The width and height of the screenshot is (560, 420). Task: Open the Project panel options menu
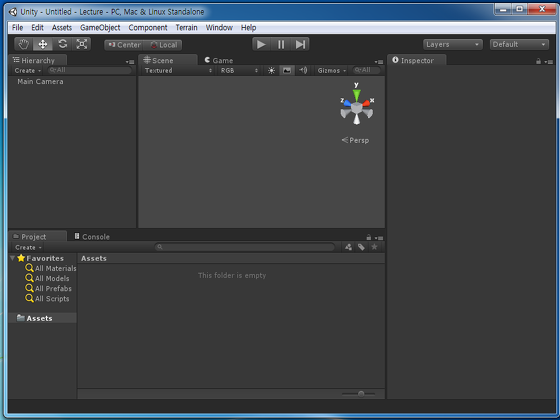379,238
